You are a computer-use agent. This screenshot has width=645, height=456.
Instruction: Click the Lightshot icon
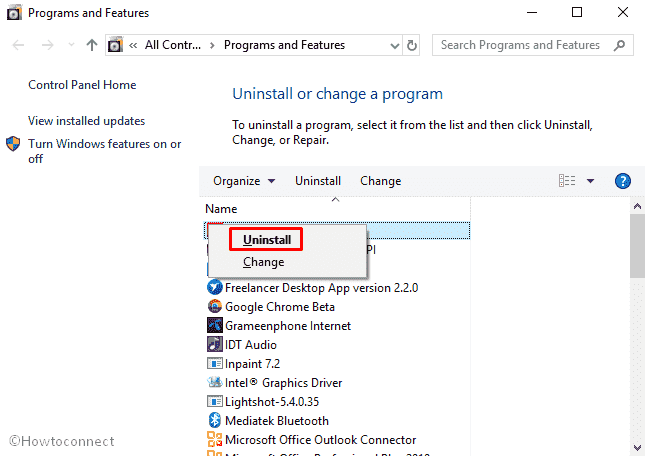pos(214,401)
